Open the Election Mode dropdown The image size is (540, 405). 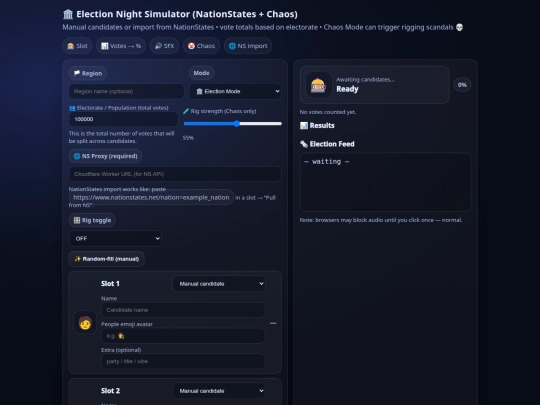[236, 91]
